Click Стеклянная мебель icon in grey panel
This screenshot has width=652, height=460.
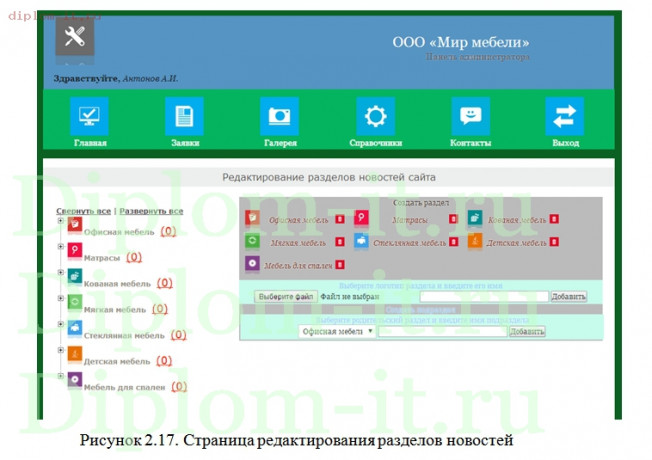pos(361,240)
